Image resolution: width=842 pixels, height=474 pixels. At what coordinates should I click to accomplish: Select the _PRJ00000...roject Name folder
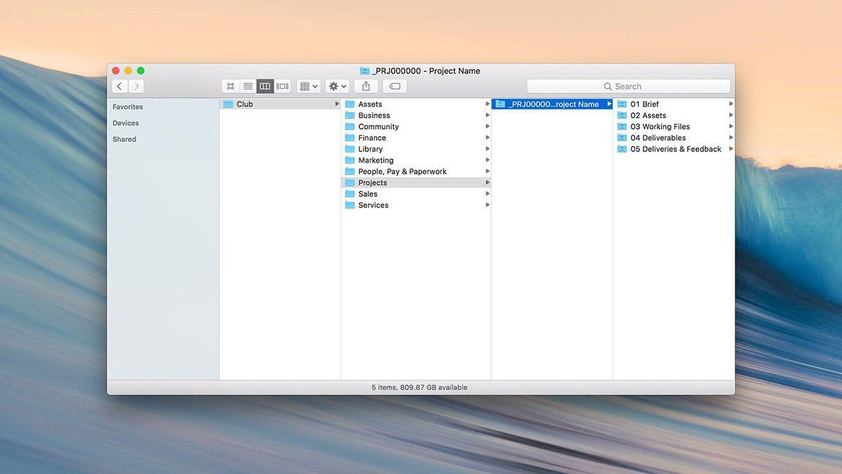point(552,104)
